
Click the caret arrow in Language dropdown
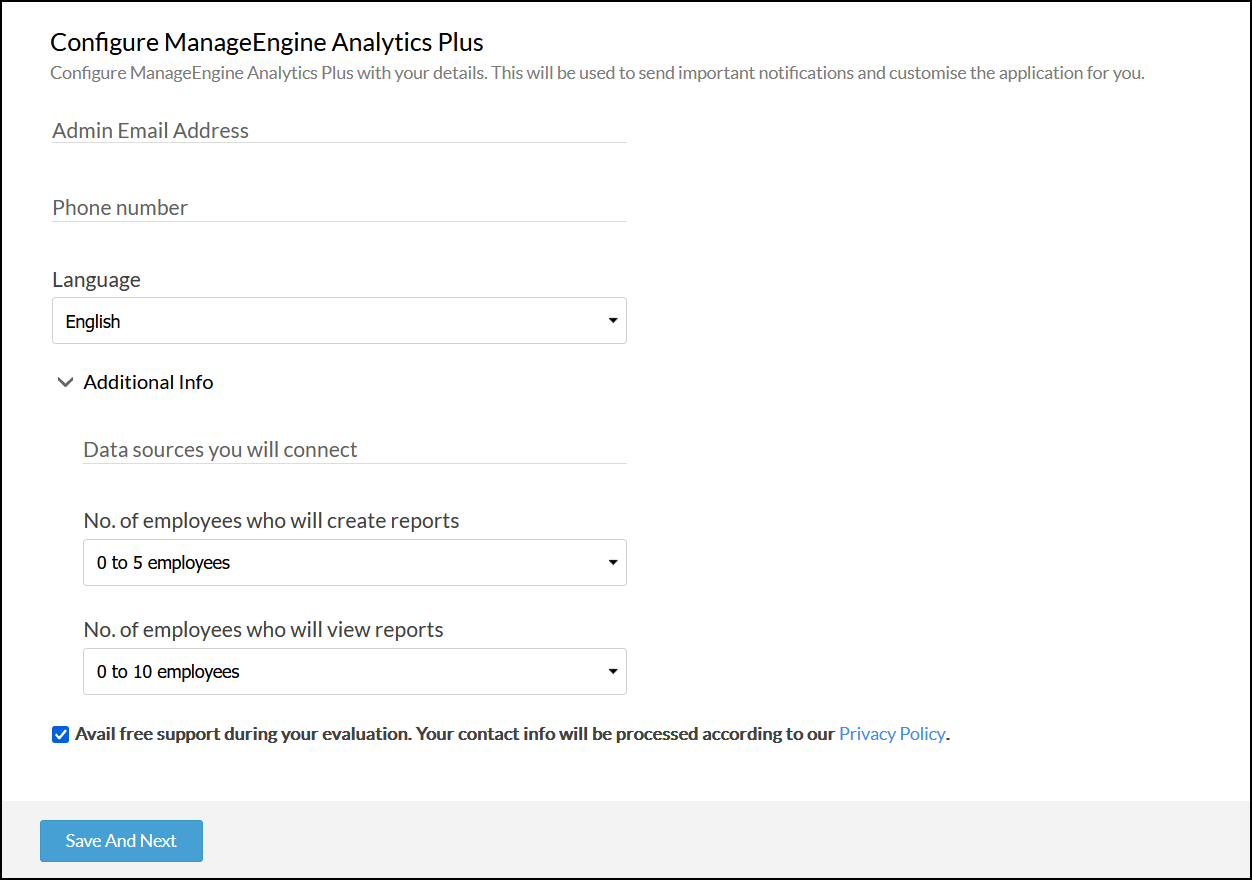613,321
